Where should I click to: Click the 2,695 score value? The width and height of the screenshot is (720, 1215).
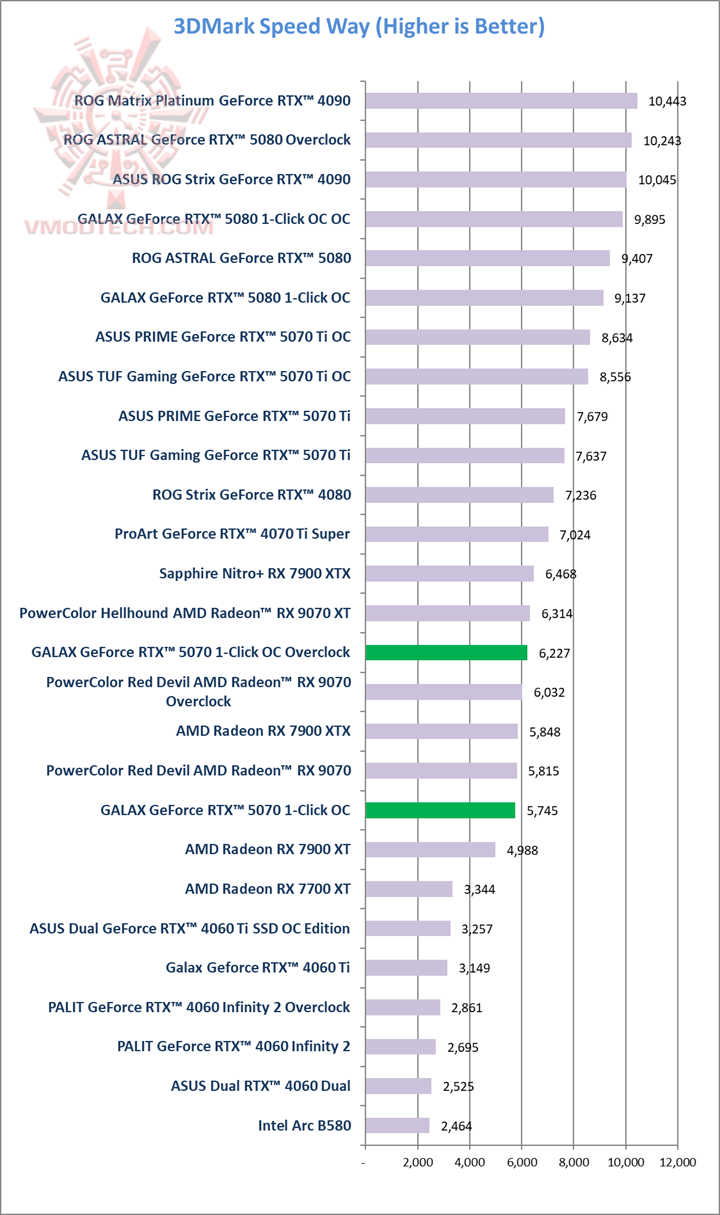[463, 1047]
